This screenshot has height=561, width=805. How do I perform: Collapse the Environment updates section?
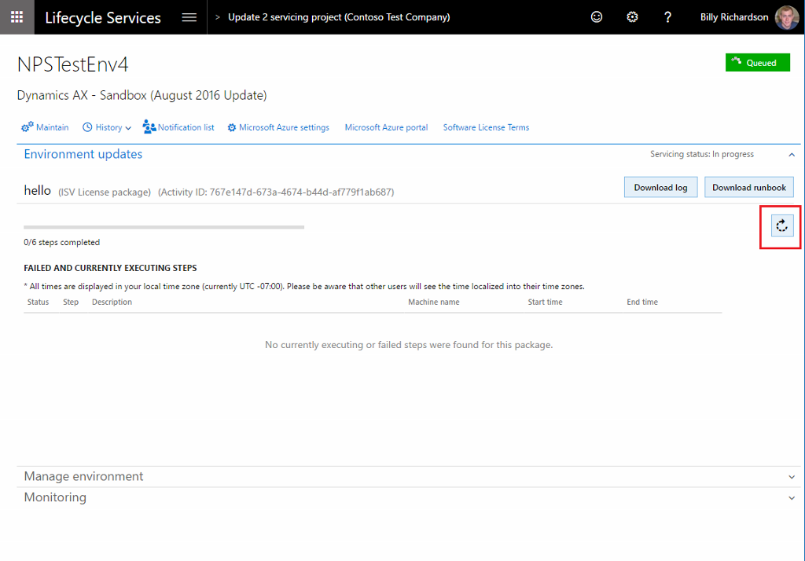point(792,155)
